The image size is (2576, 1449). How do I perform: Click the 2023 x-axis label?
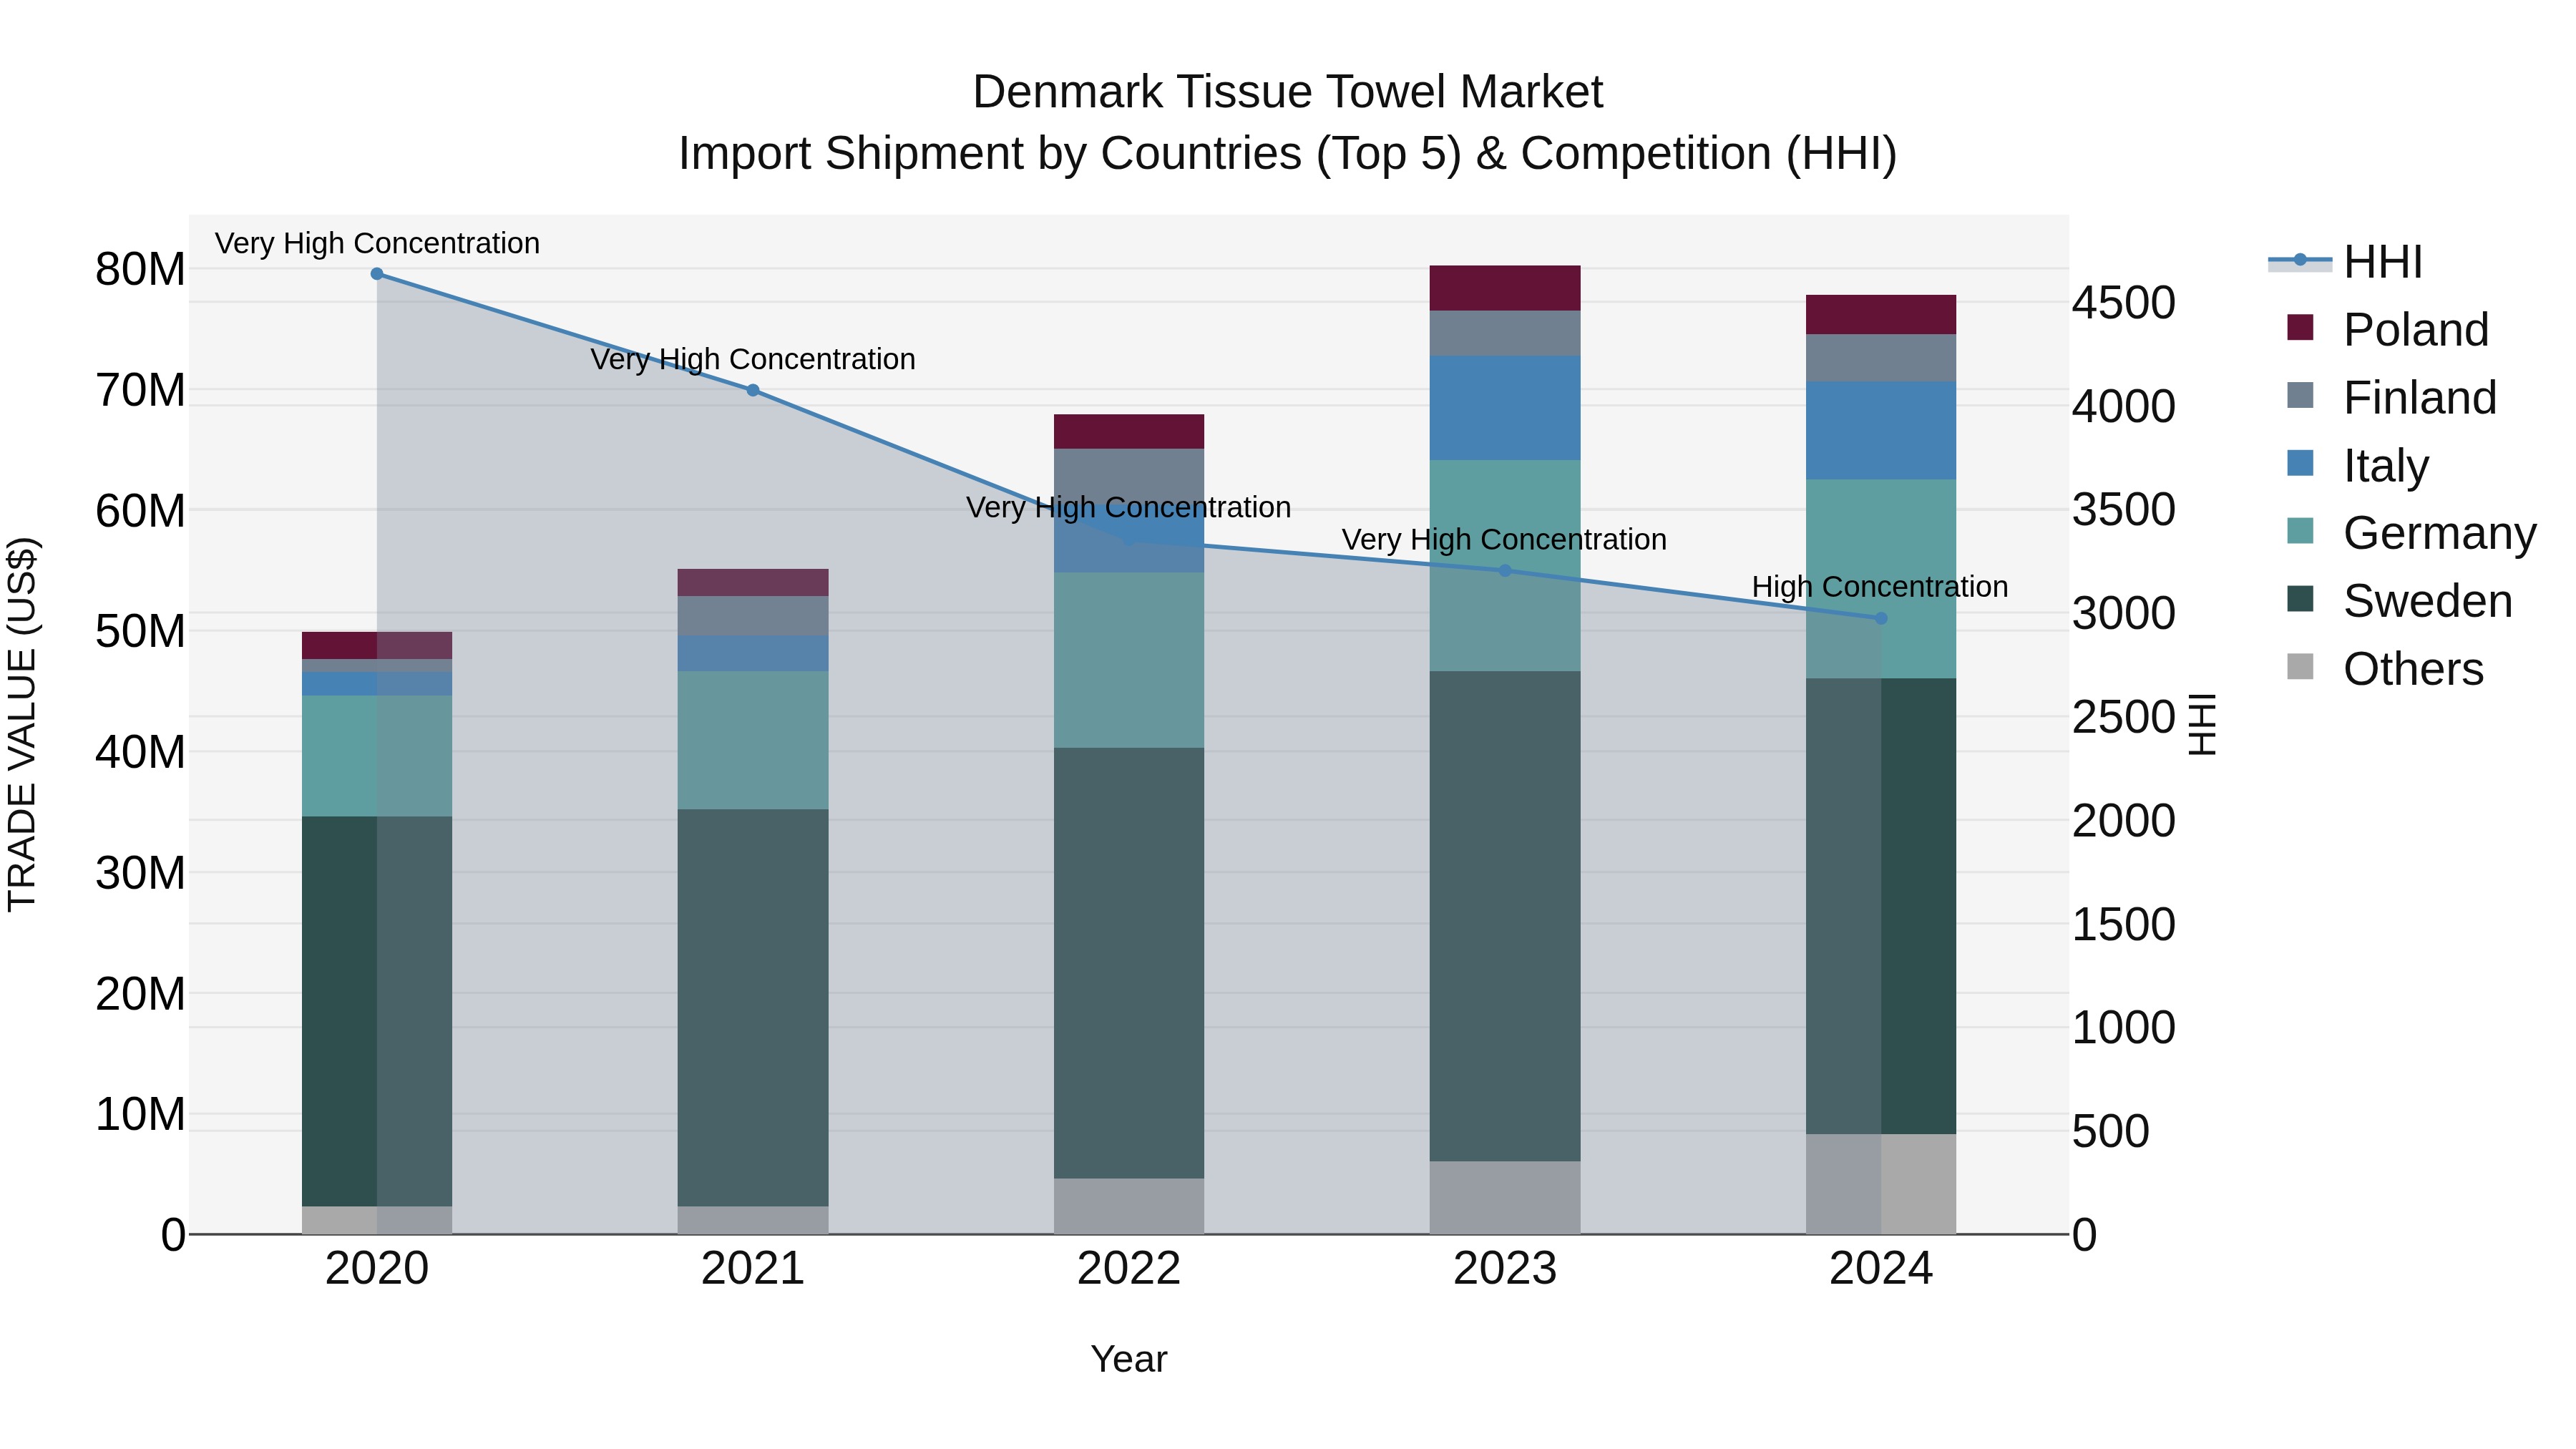click(1505, 1269)
